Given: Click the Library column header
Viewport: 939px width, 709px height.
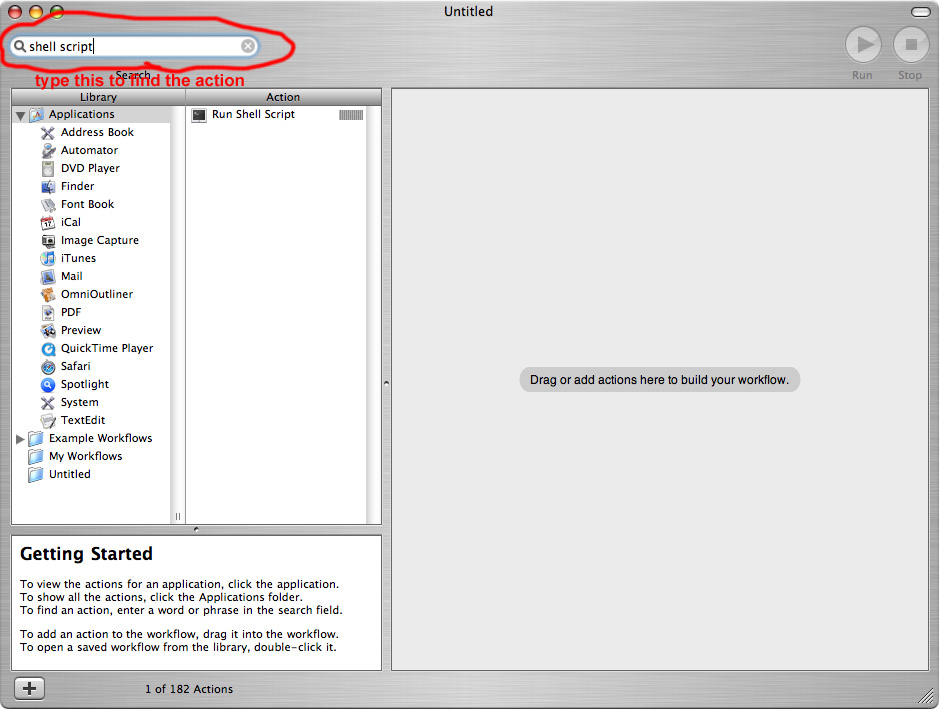Looking at the screenshot, I should point(98,97).
